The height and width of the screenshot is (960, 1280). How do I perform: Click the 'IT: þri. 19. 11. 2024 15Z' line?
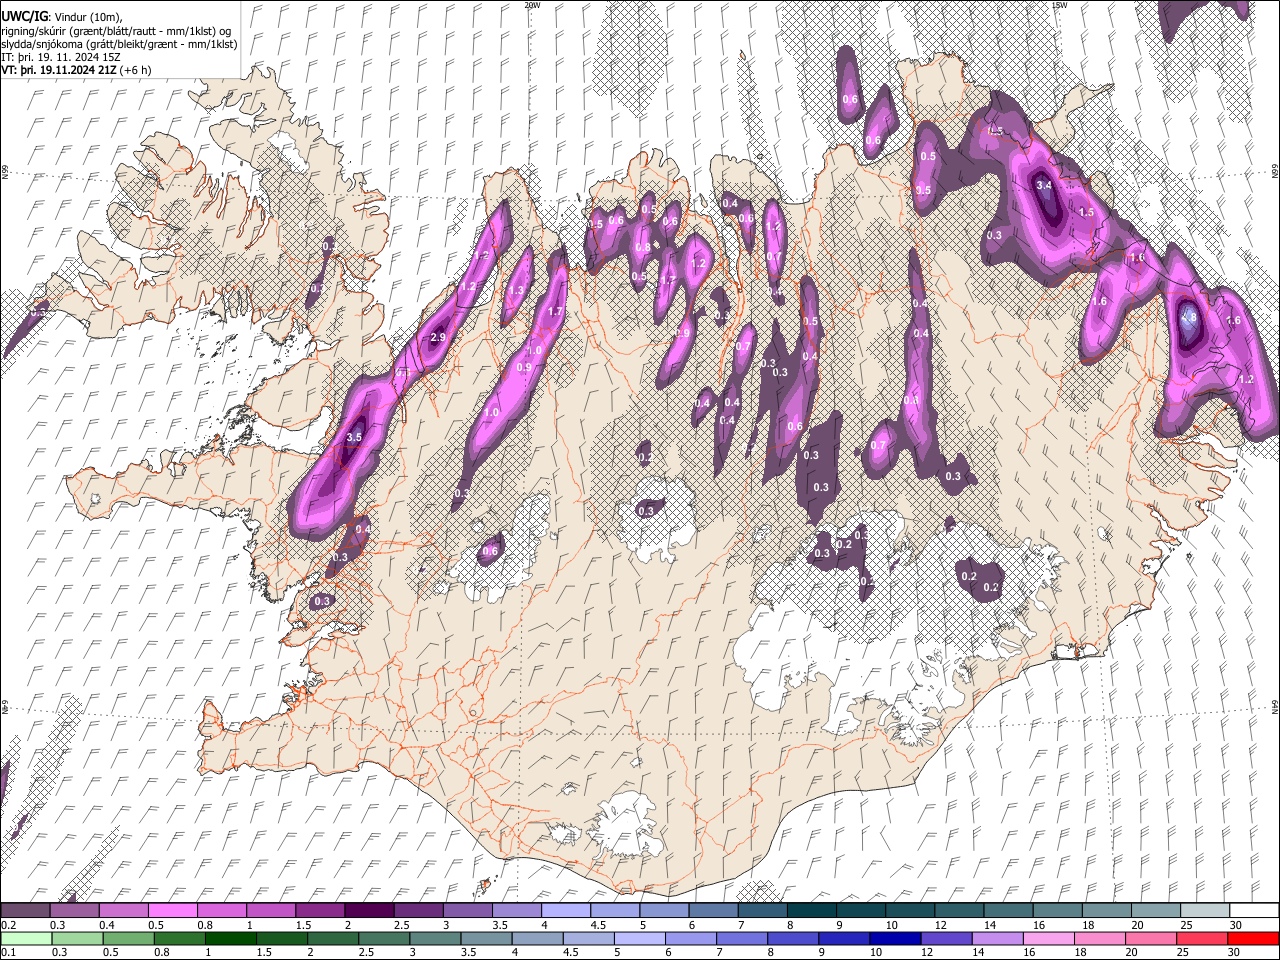(x=61, y=57)
